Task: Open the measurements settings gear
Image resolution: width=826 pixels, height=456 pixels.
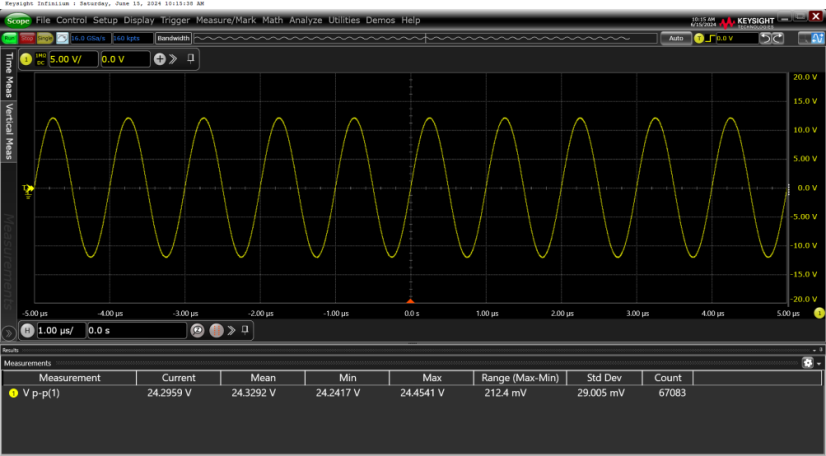Action: coord(807,363)
